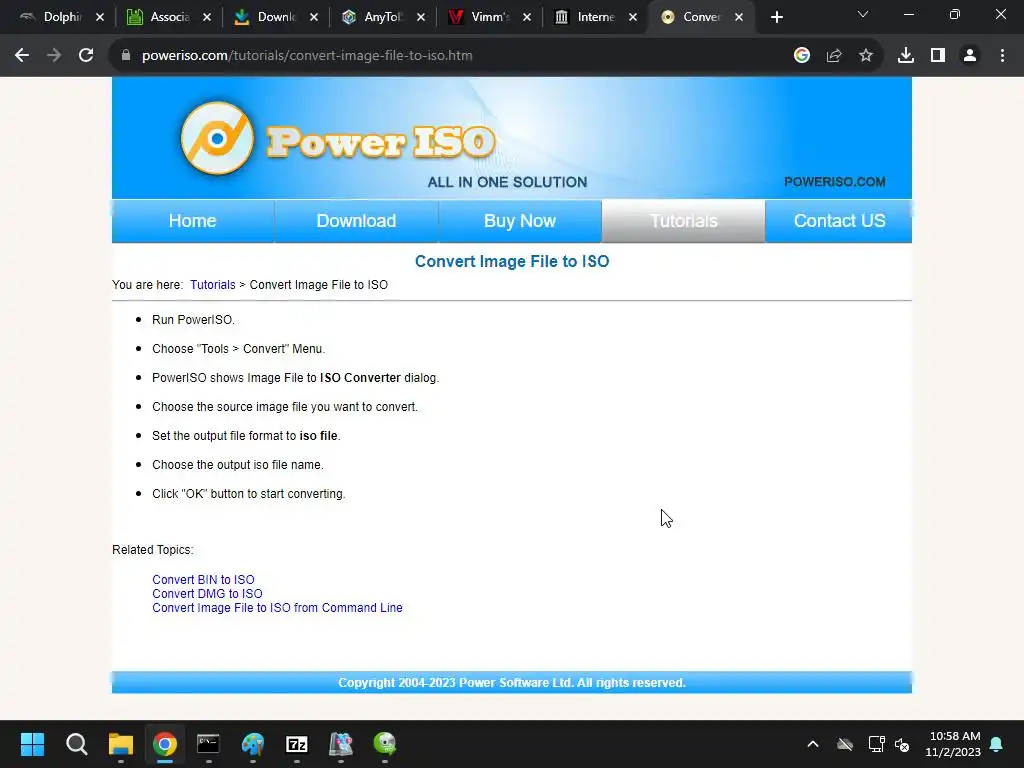Screen dimensions: 1024x768
Task: Open 7-Zip from the taskbar
Action: pos(296,744)
